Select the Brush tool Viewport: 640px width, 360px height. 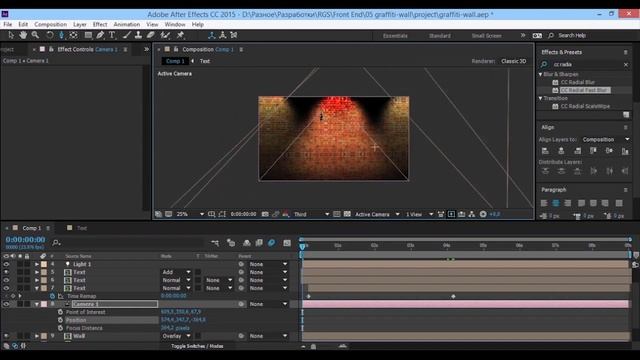coord(127,35)
